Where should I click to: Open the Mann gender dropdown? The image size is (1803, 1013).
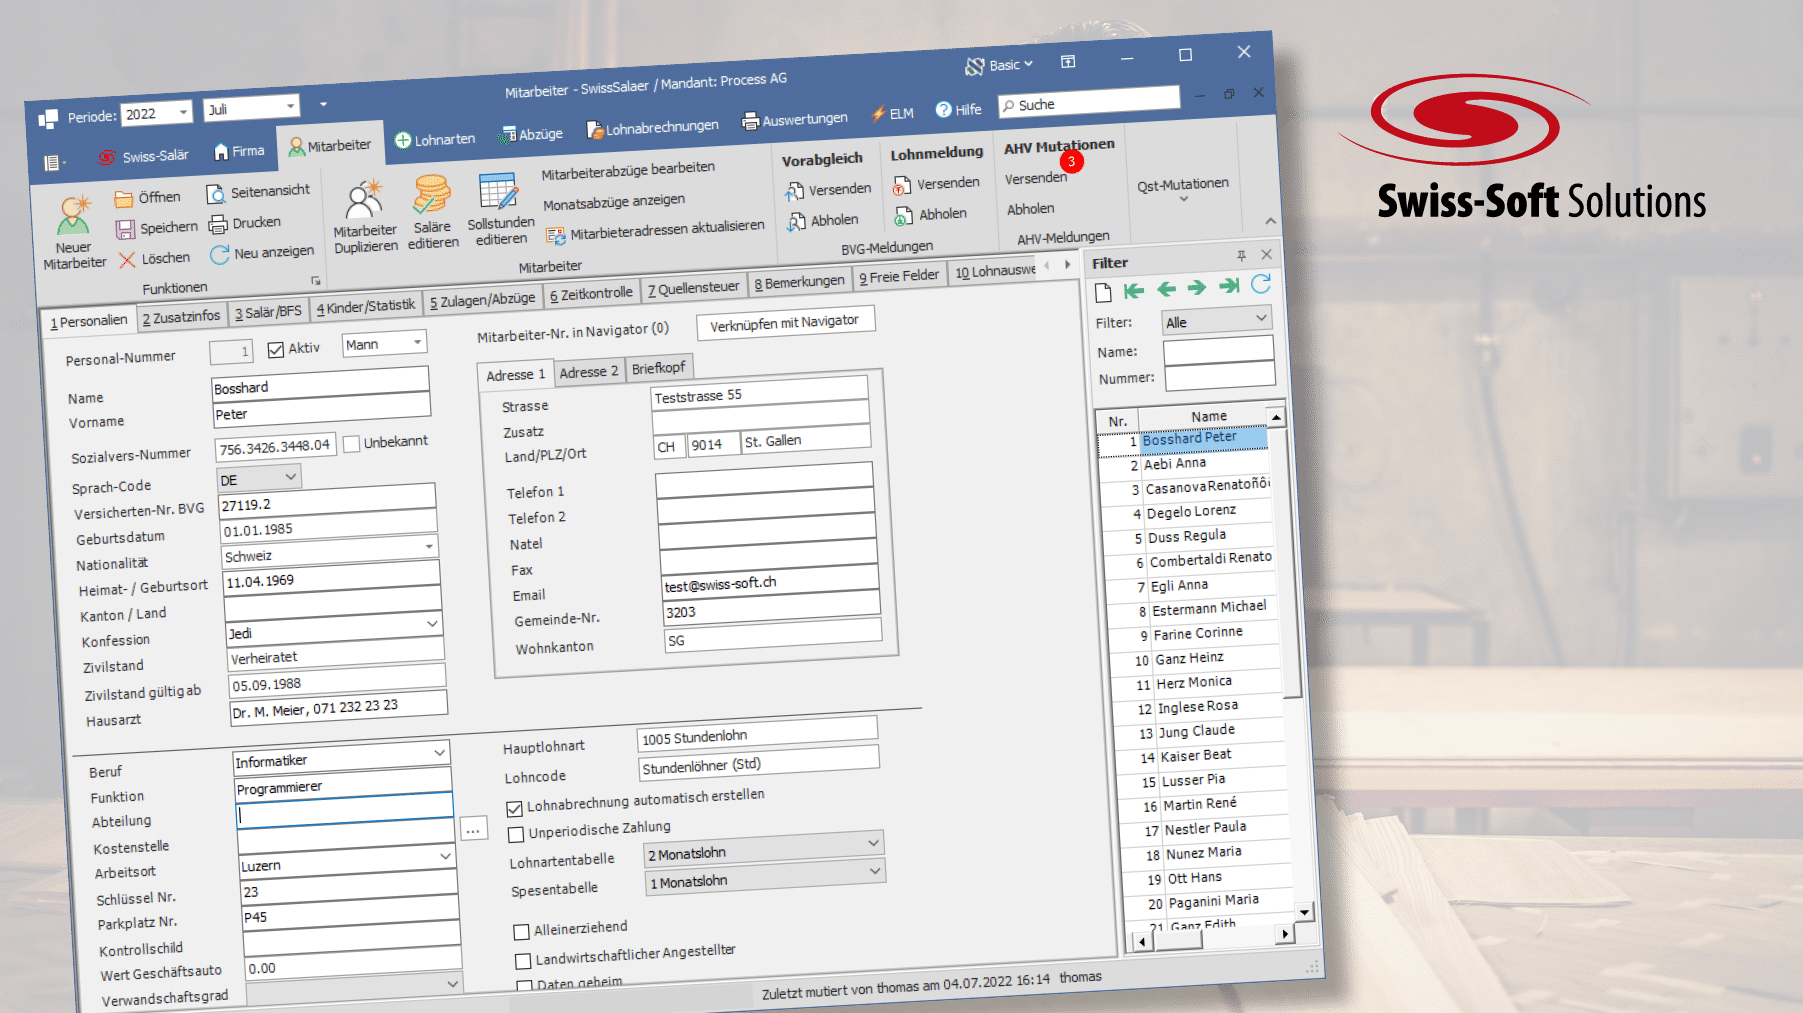pos(417,342)
